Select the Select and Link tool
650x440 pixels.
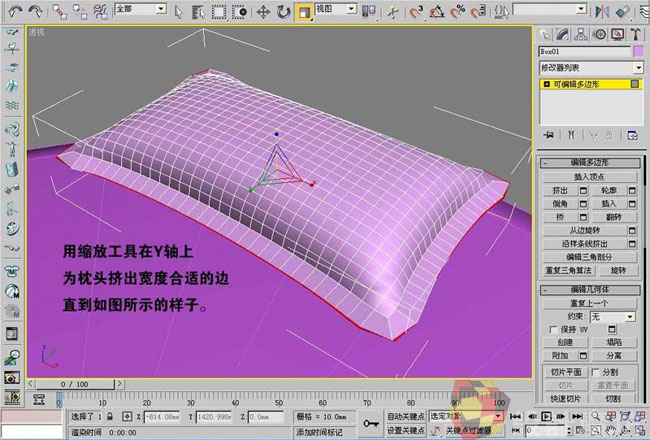tap(59, 12)
